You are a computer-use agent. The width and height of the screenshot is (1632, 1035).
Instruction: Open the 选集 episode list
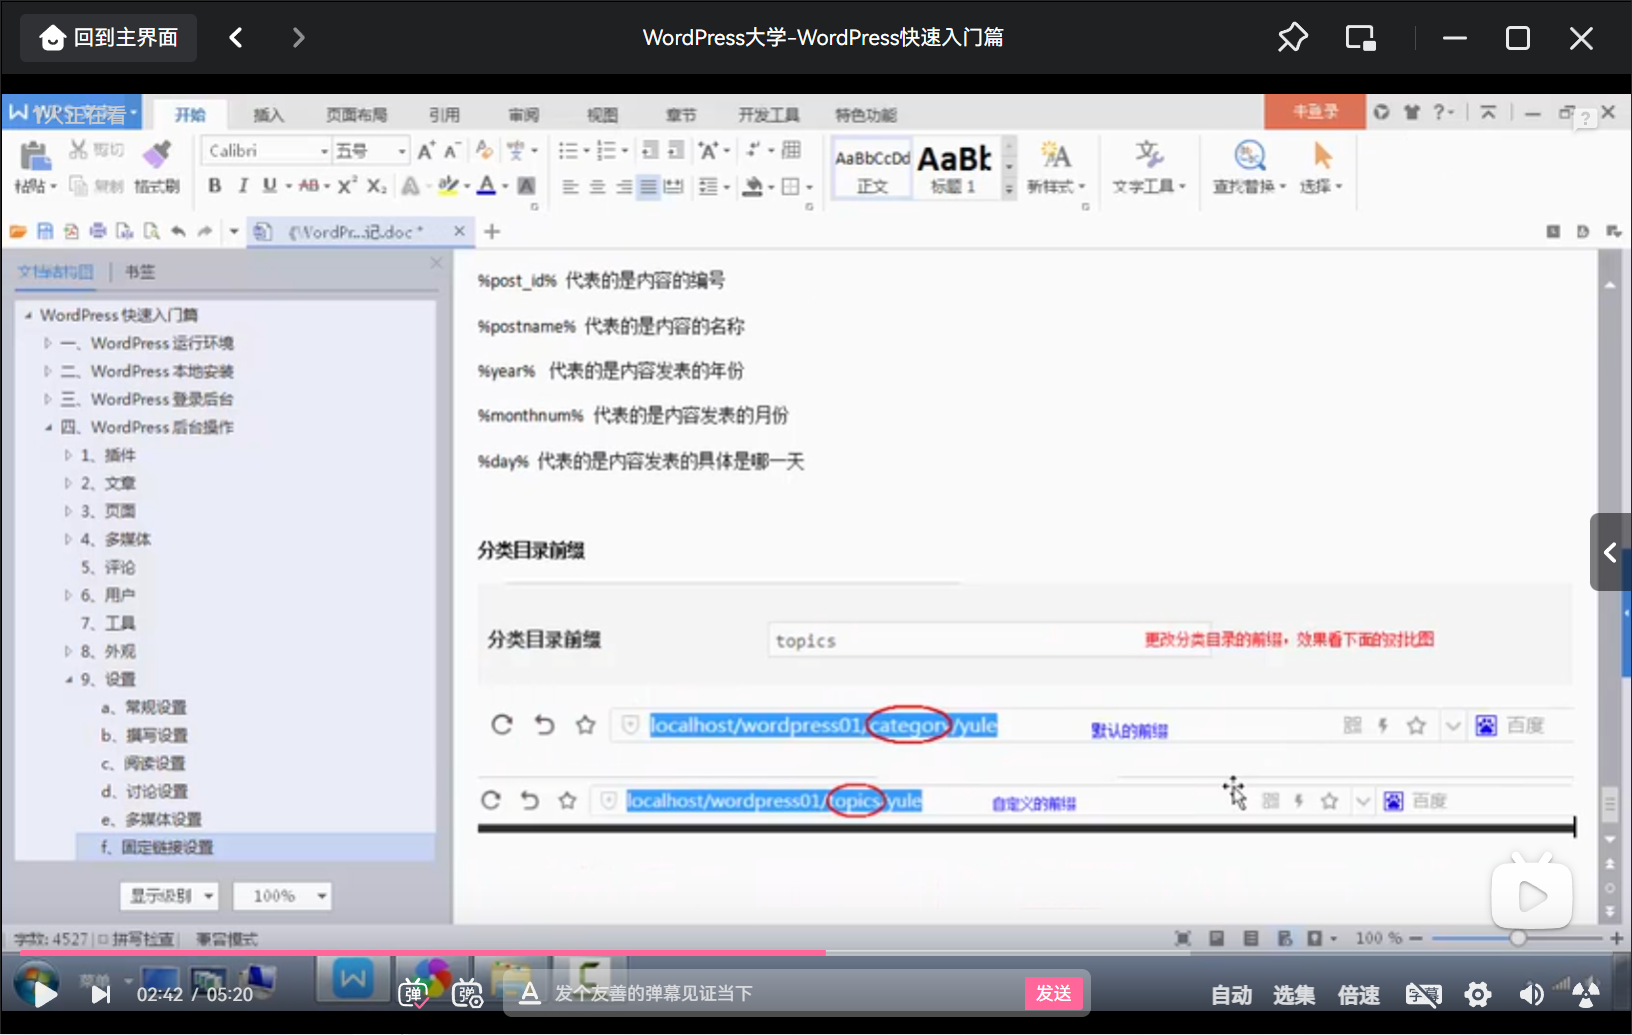click(1294, 995)
